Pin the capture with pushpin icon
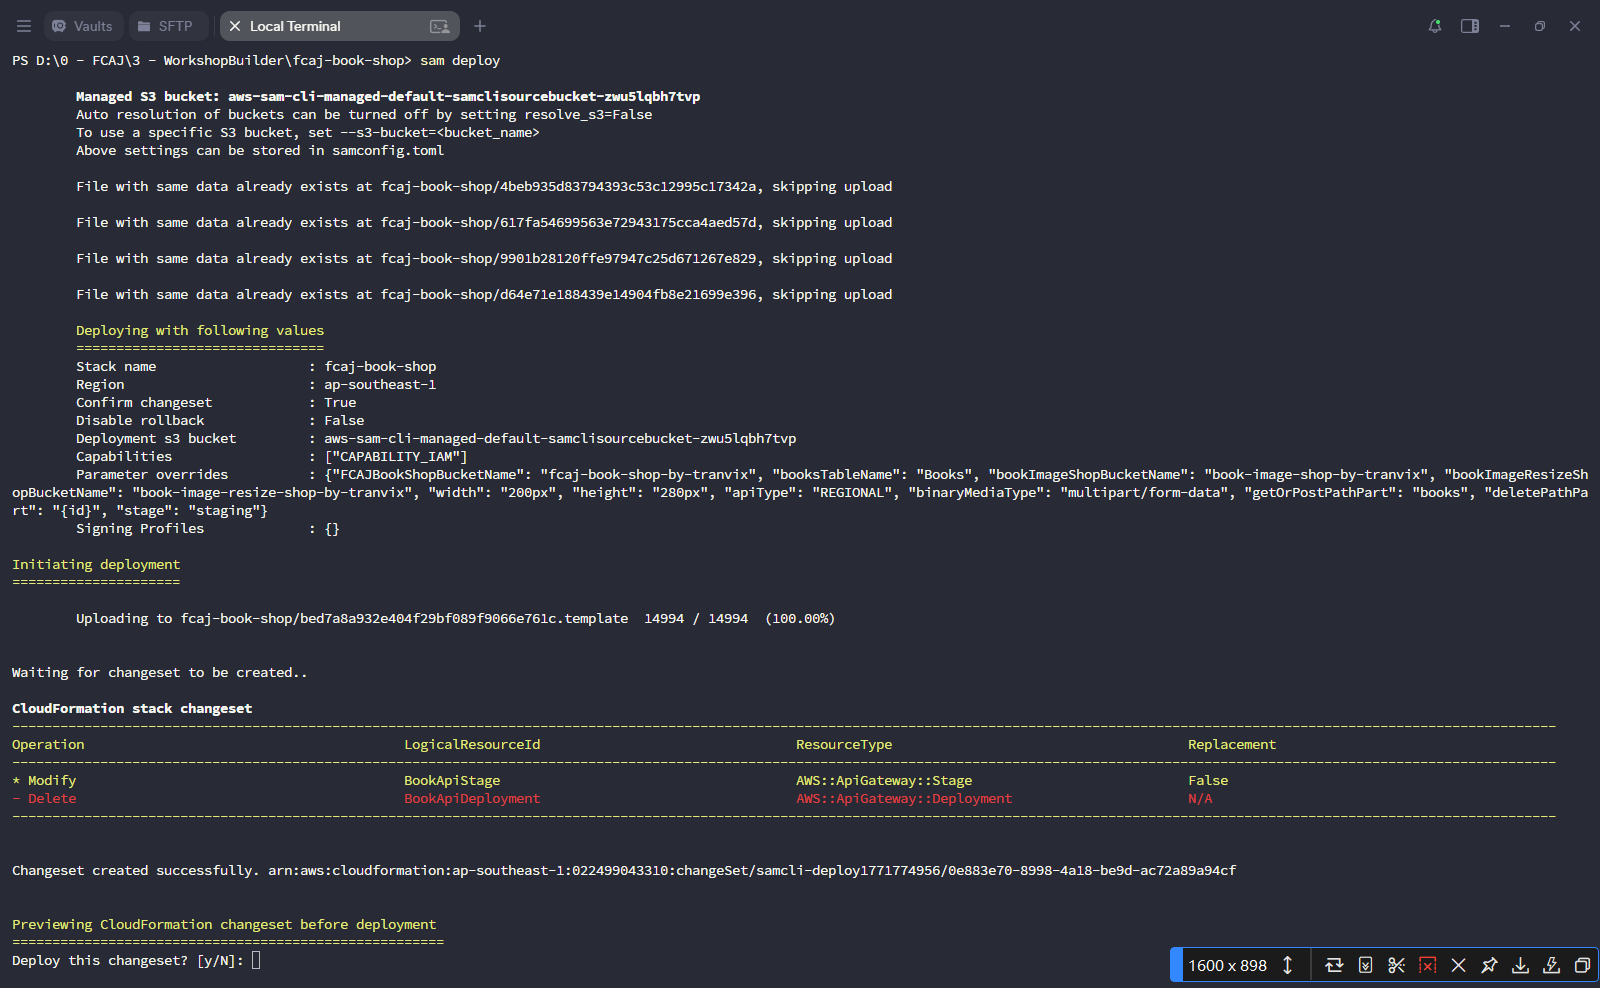This screenshot has height=988, width=1600. [1489, 965]
